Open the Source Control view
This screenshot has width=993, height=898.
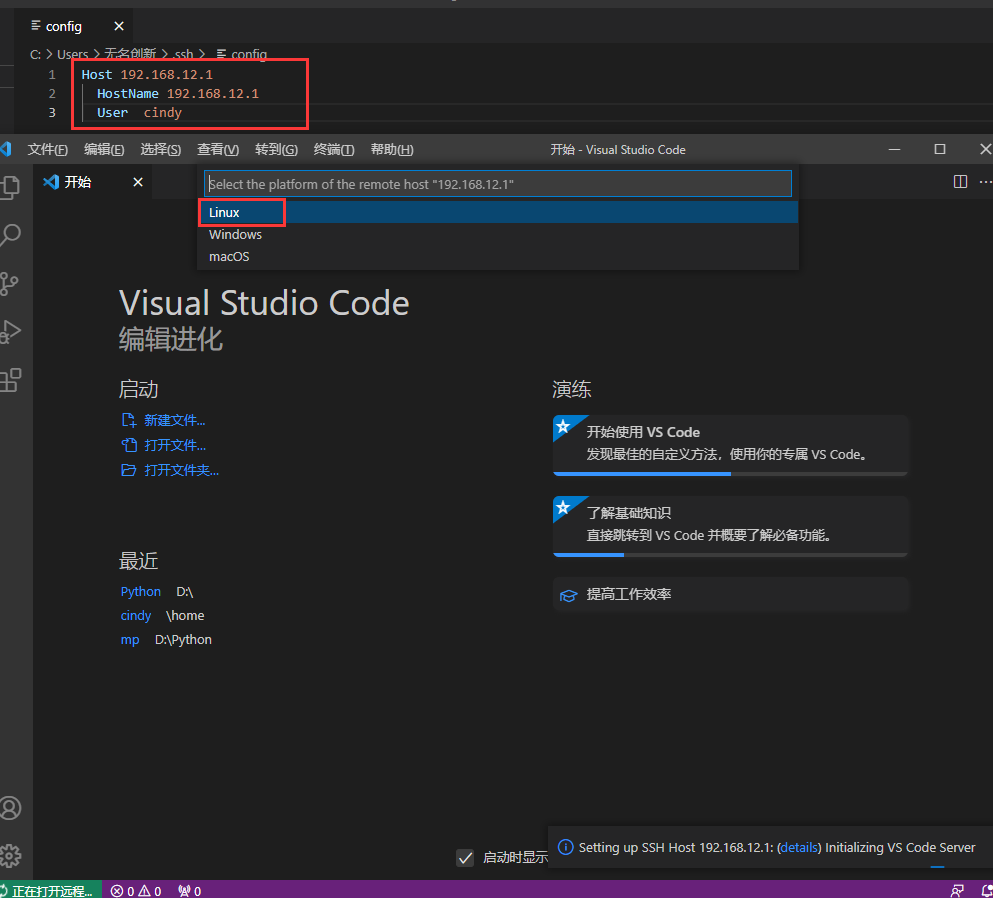(x=9, y=284)
